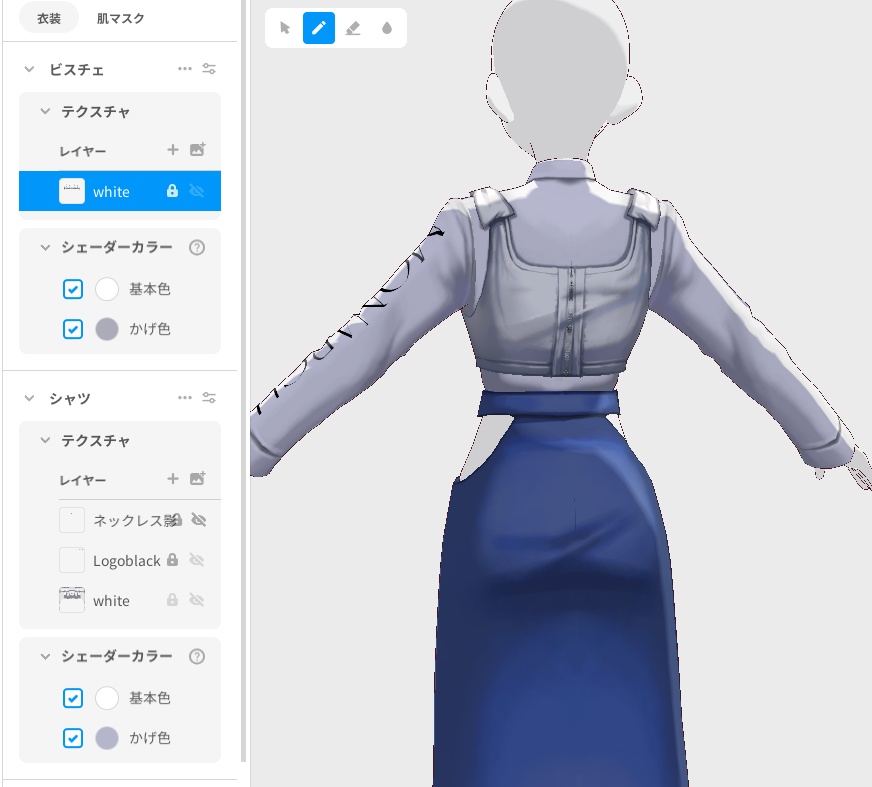Add a new layer in ビスチェ texture

(172, 150)
